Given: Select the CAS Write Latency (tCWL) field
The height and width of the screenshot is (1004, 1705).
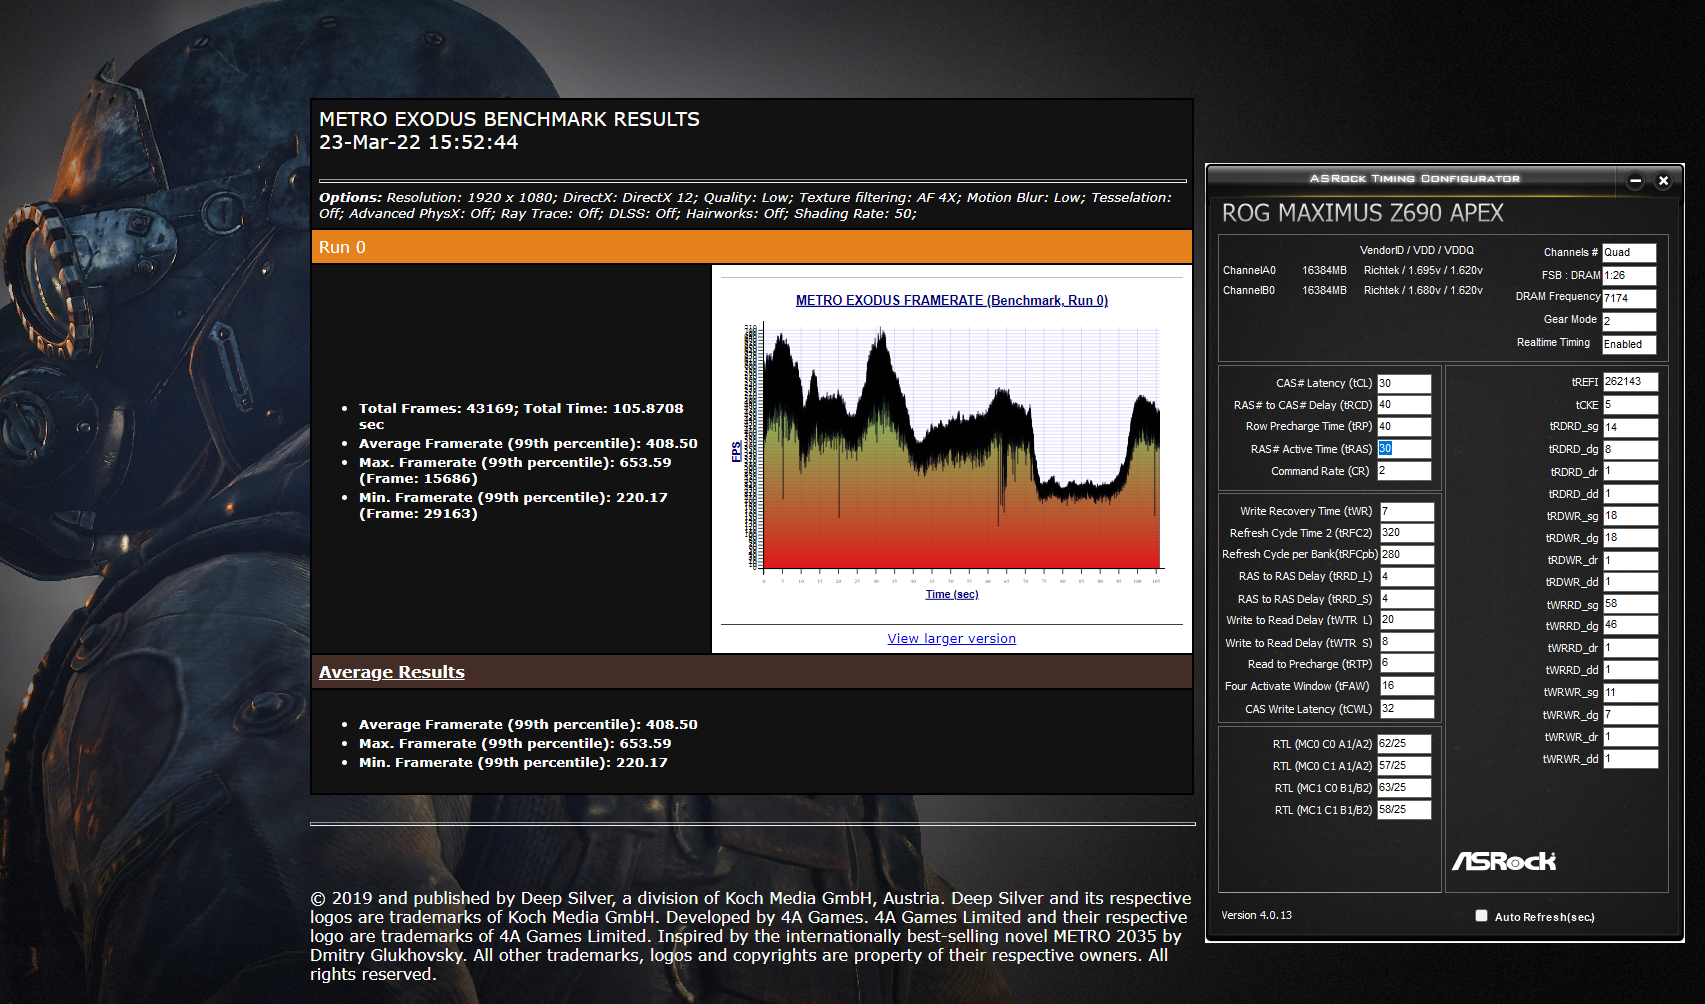Looking at the screenshot, I should [x=1407, y=709].
